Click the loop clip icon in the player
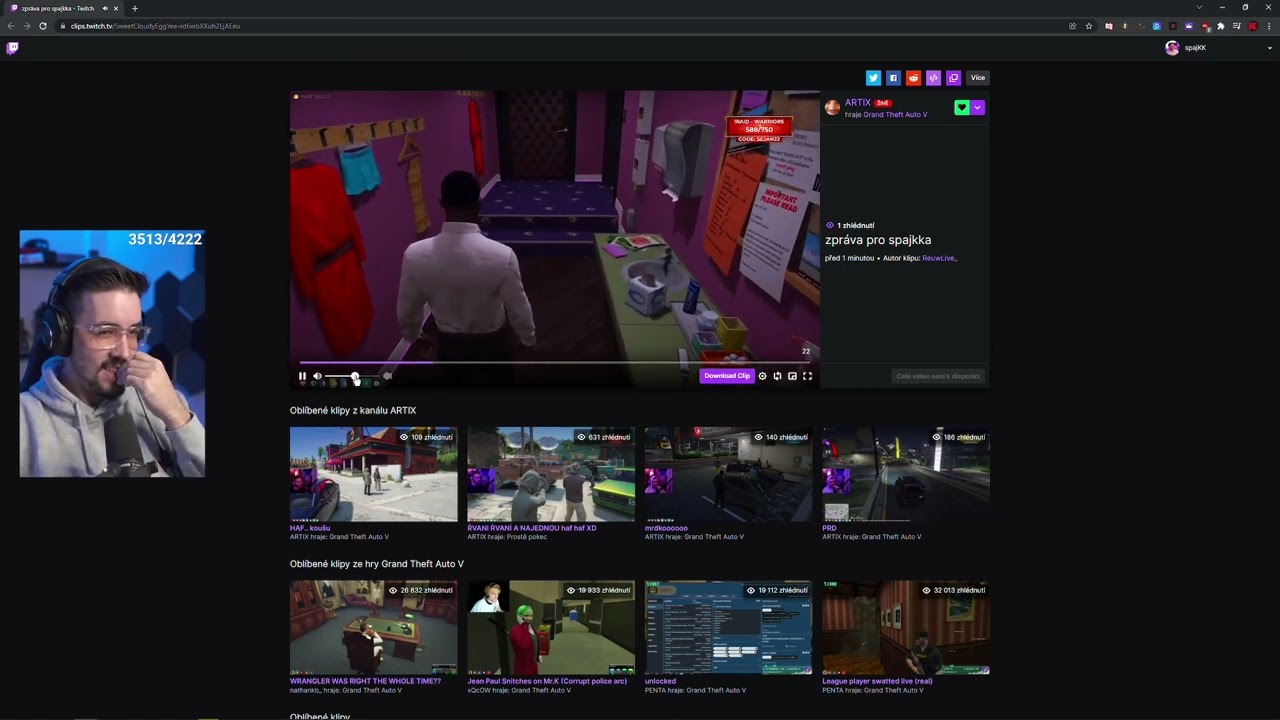 point(777,376)
